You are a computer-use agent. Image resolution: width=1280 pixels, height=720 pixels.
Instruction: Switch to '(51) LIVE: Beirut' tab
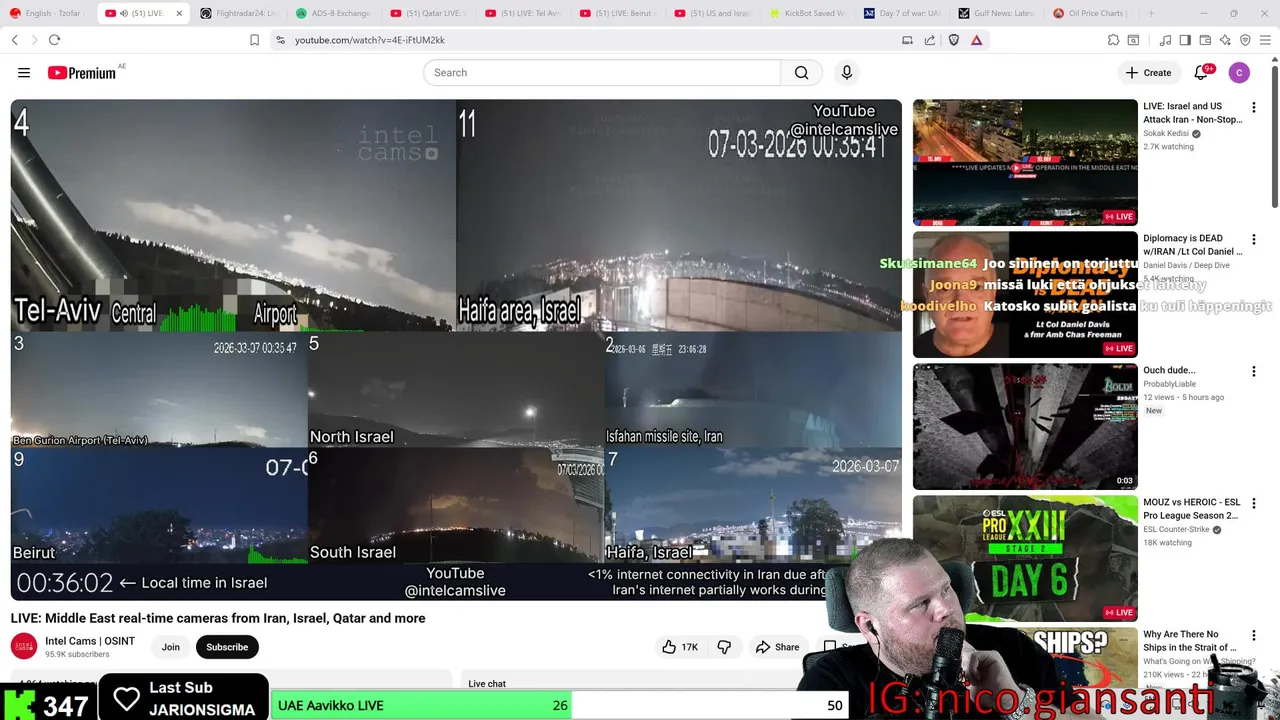[x=618, y=13]
